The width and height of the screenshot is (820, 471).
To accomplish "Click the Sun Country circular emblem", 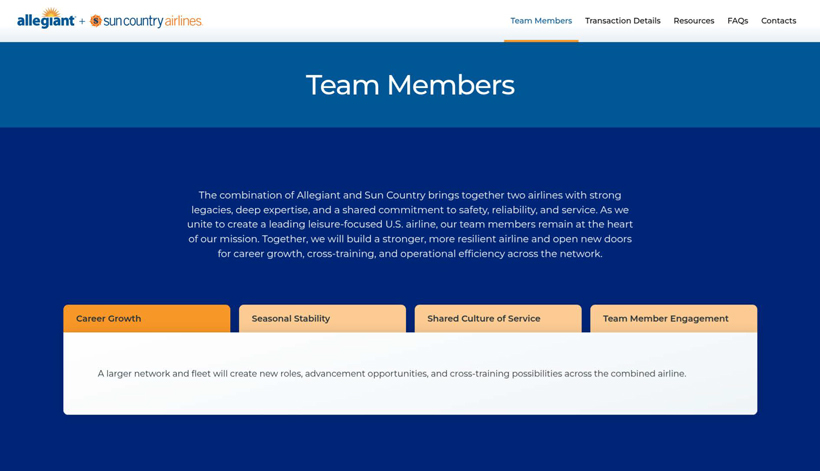I will 96,21.
